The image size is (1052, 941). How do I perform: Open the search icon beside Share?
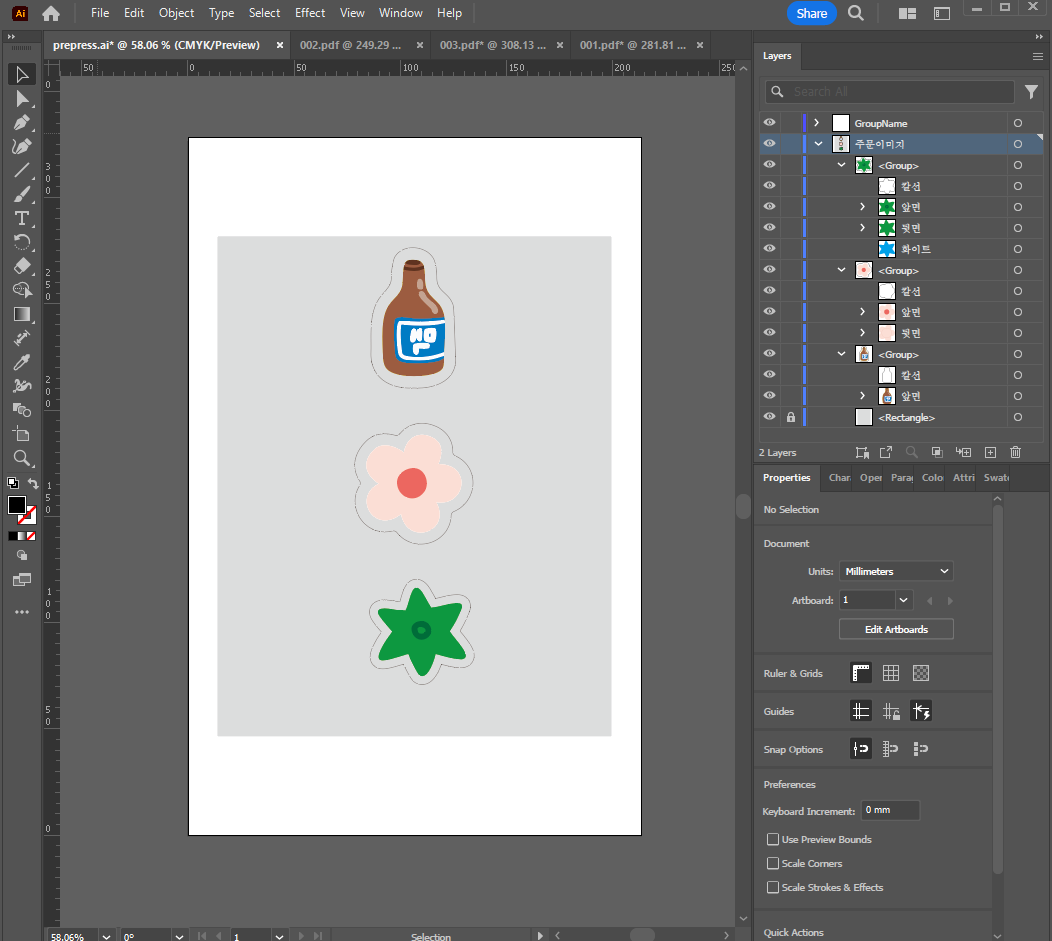click(x=855, y=13)
